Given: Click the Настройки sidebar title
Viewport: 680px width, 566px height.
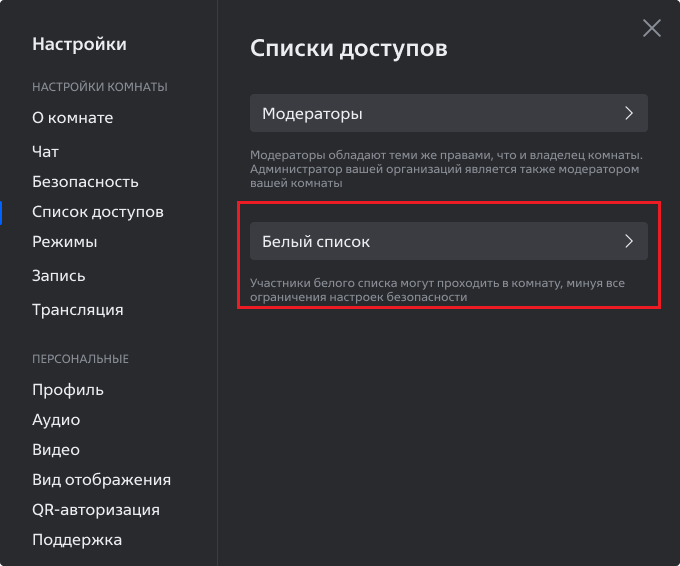Looking at the screenshot, I should point(79,44).
